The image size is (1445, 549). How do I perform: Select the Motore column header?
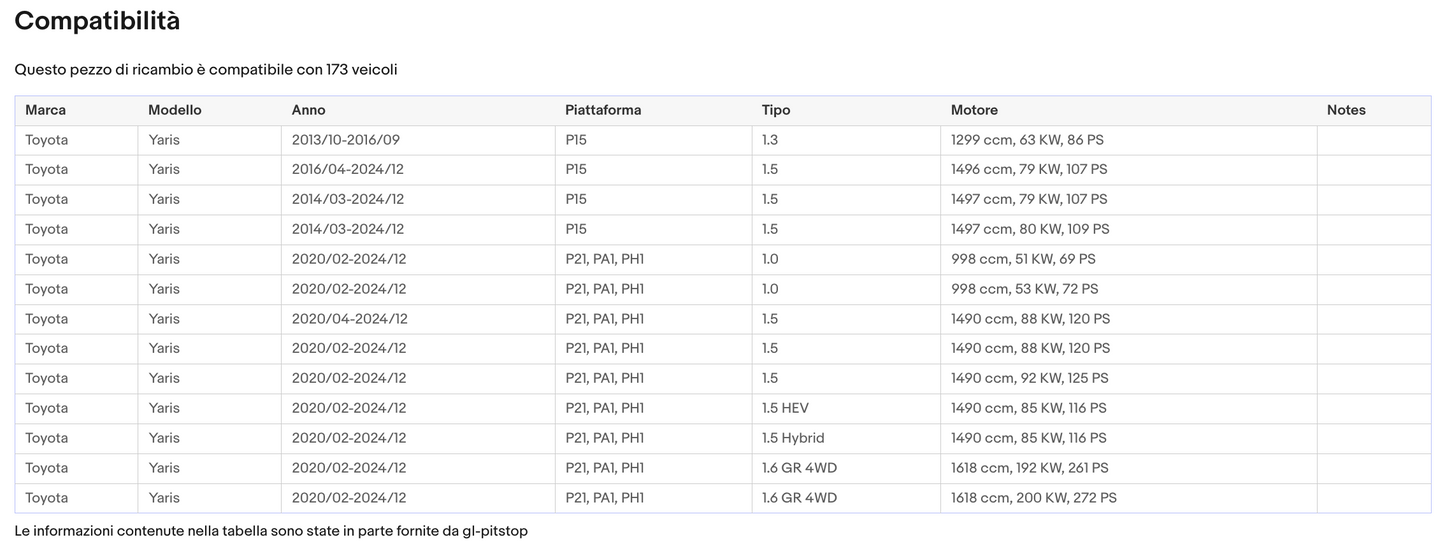coord(974,110)
